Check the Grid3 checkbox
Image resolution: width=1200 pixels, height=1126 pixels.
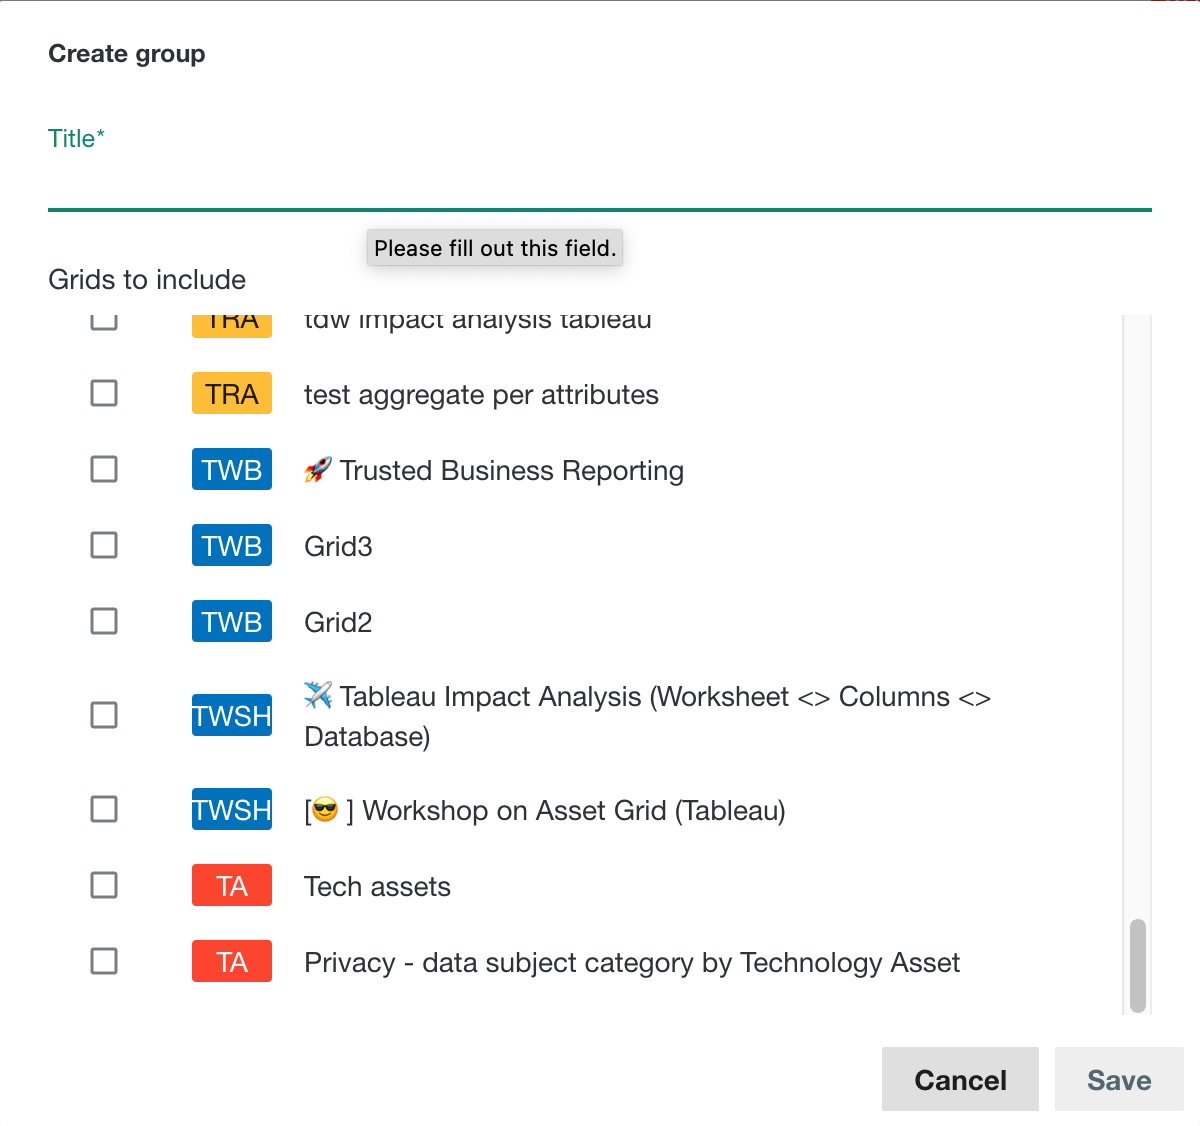tap(103, 545)
